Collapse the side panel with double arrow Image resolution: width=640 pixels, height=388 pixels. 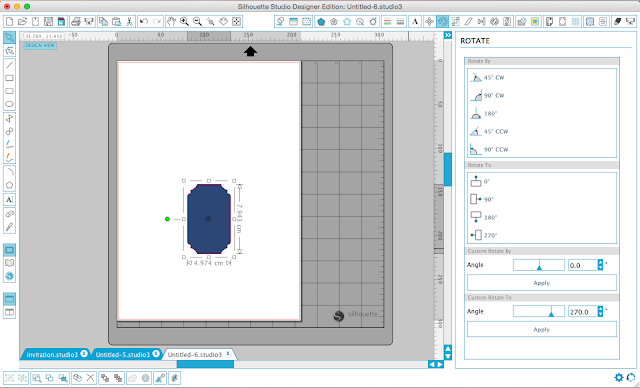click(x=448, y=35)
